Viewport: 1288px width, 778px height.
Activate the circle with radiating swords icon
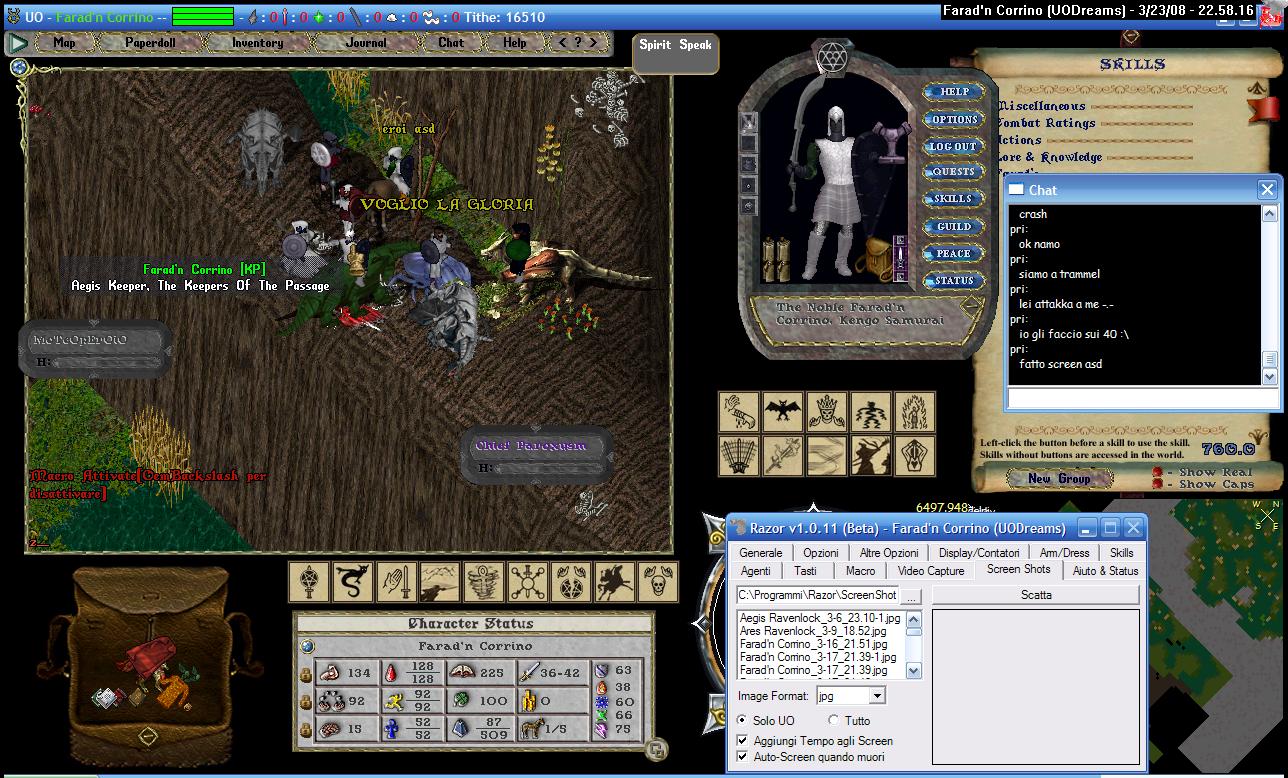tap(527, 582)
